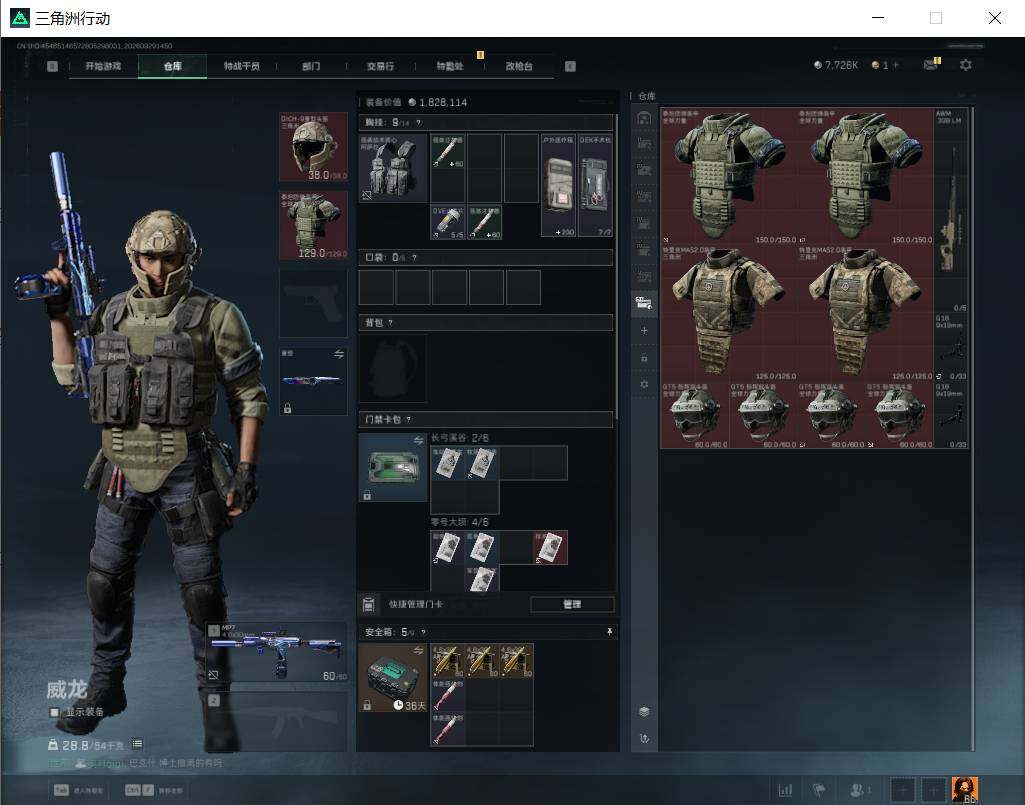Click the lock icon in warehouse sidebar
The height and width of the screenshot is (805, 1025).
pyautogui.click(x=644, y=358)
